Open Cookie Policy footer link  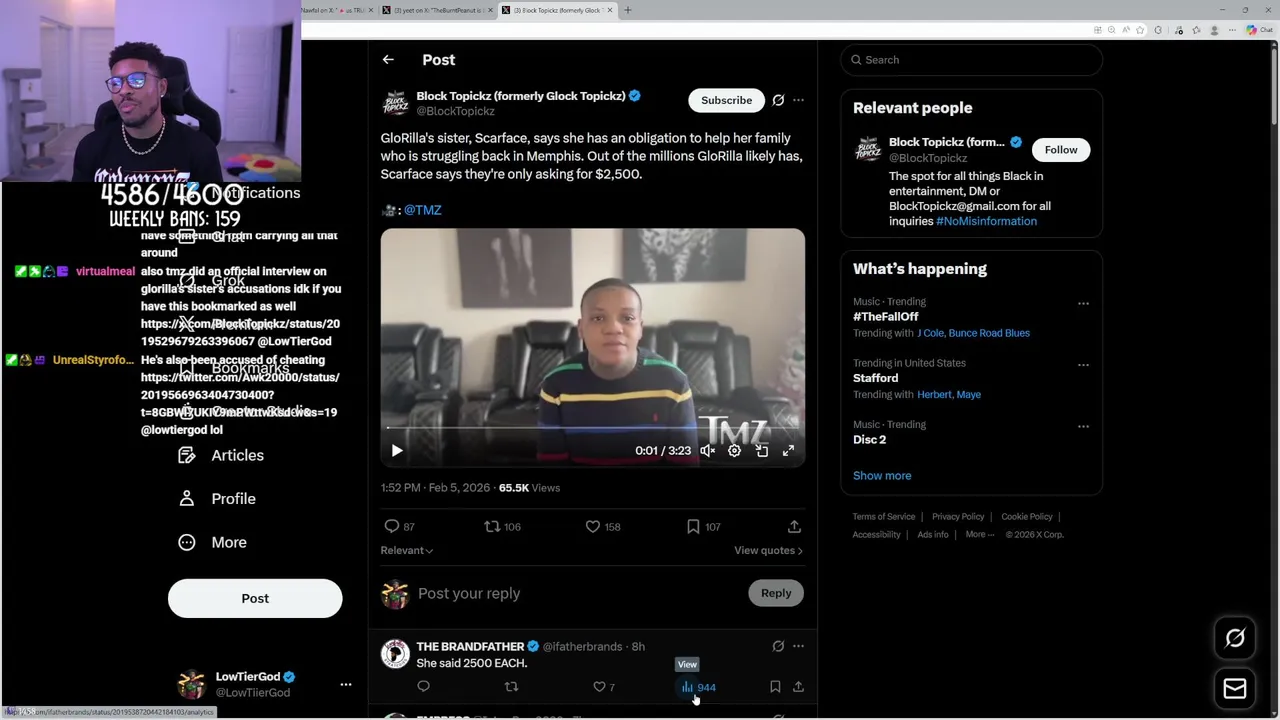1026,517
